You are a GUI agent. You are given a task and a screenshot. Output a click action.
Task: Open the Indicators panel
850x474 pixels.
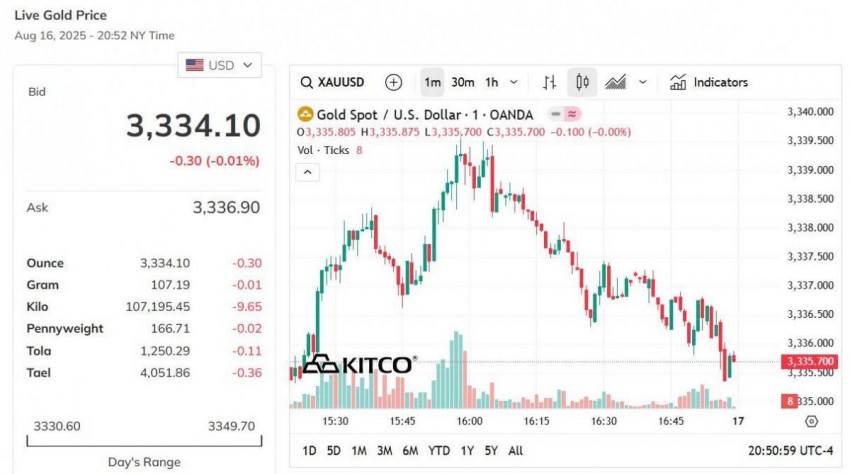pyautogui.click(x=709, y=82)
